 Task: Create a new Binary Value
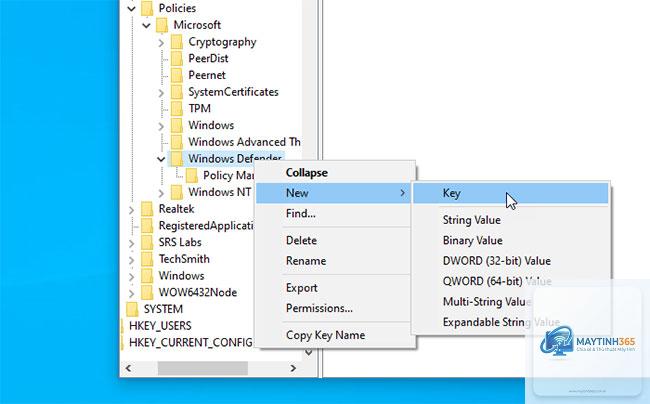click(x=511, y=240)
